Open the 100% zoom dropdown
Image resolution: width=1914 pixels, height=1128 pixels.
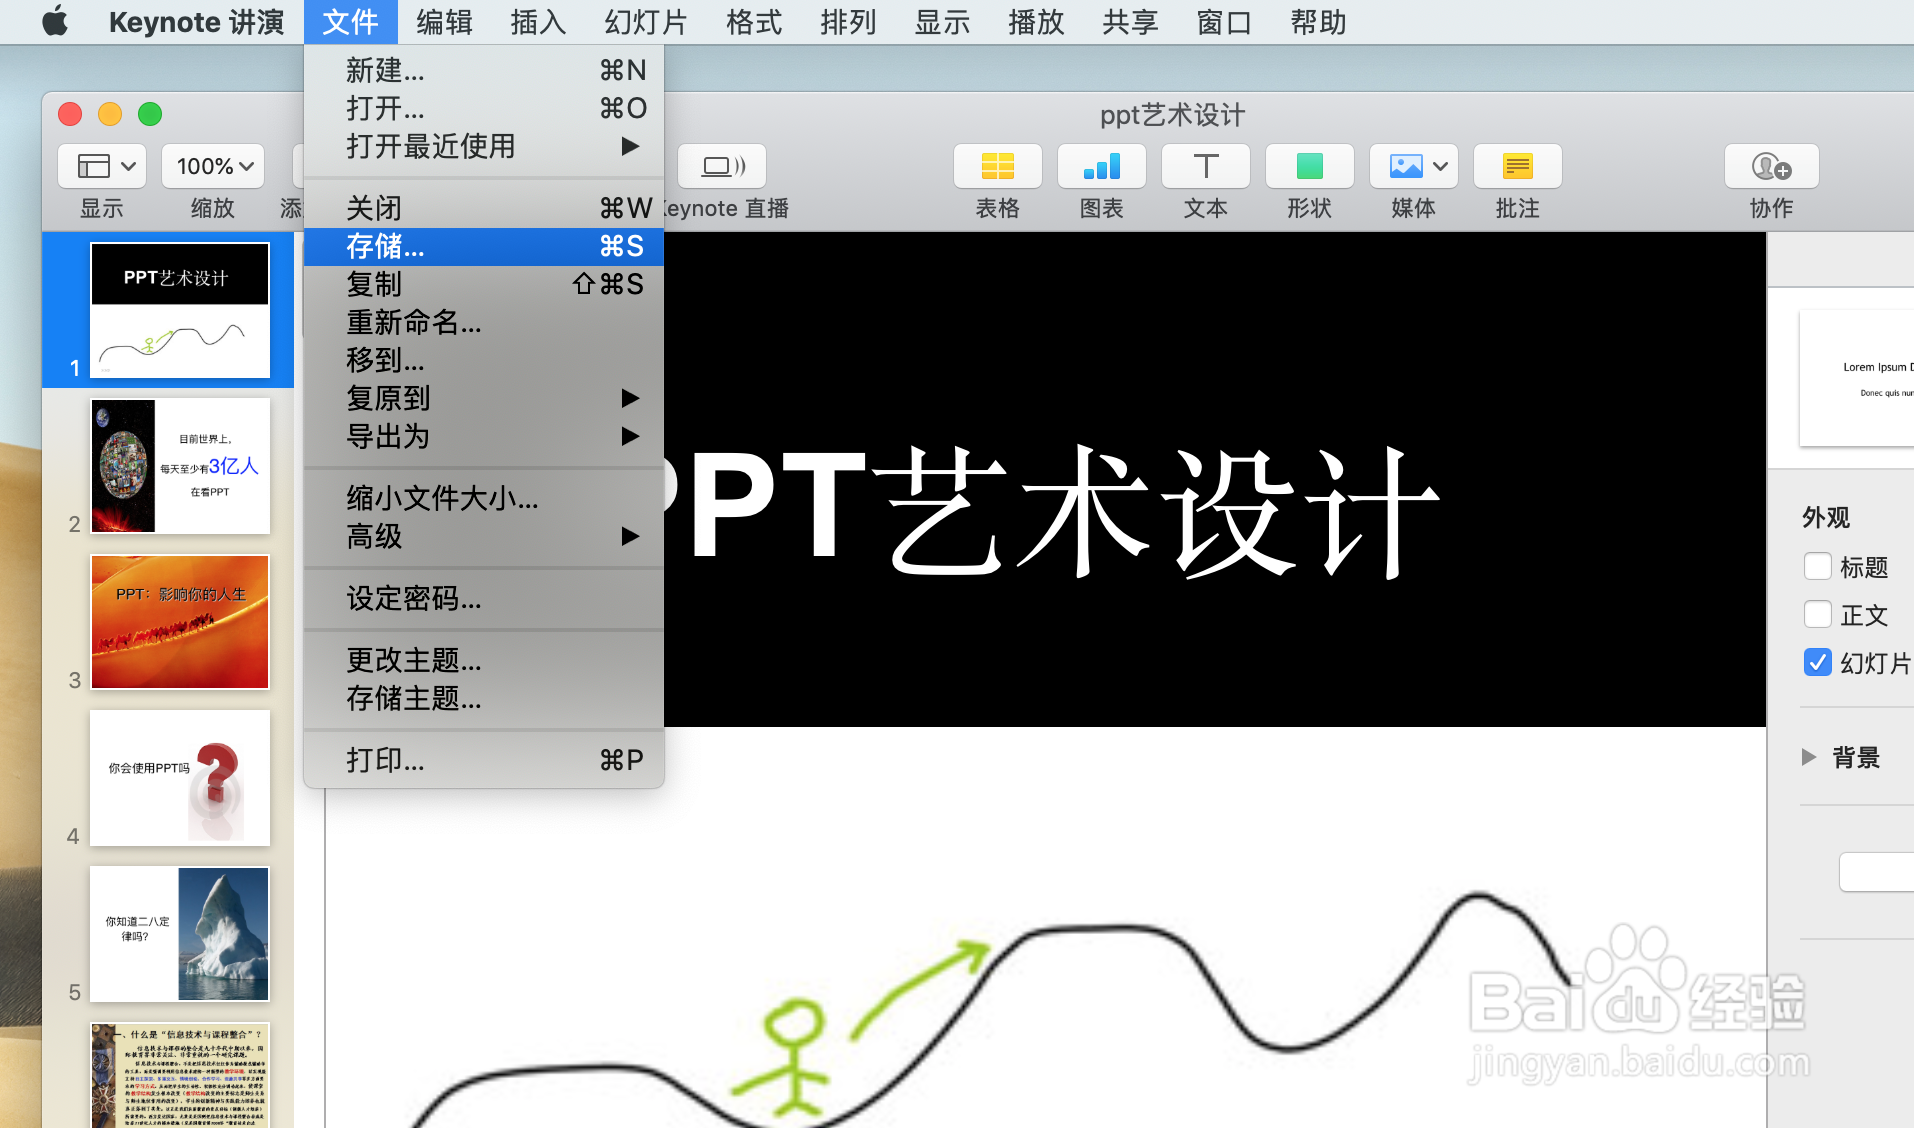(213, 166)
